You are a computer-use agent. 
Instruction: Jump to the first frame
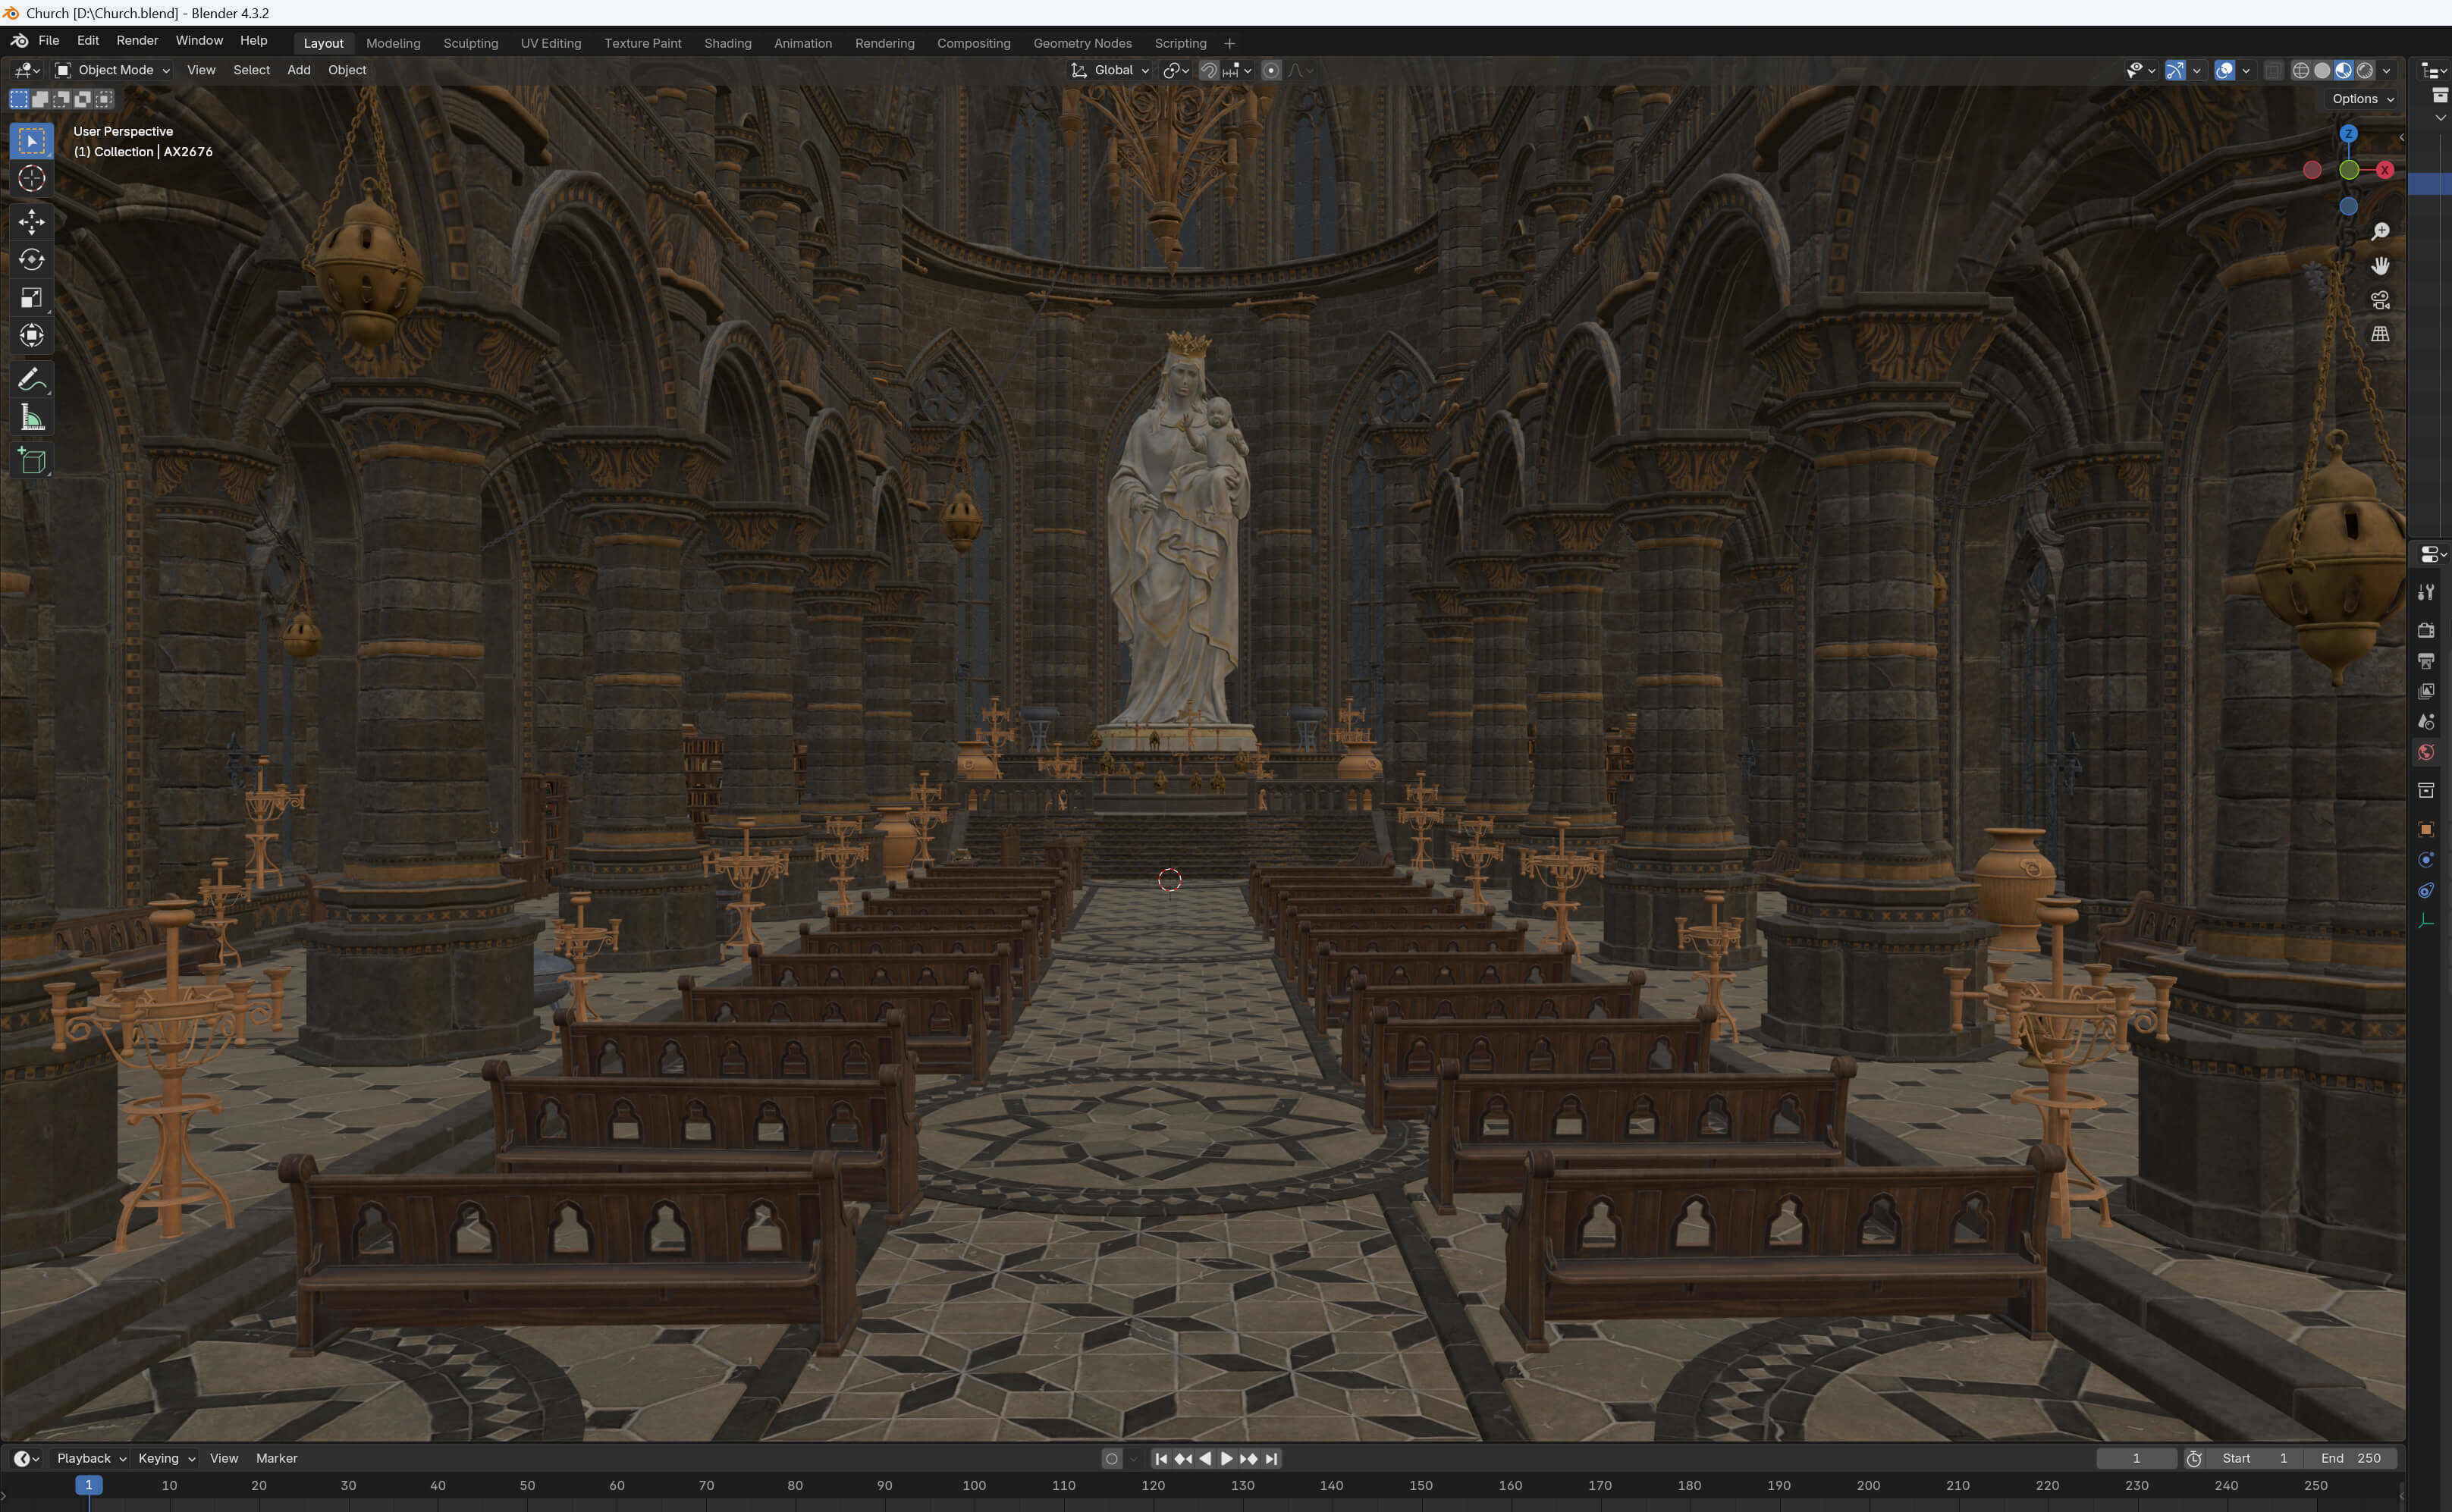click(1161, 1459)
